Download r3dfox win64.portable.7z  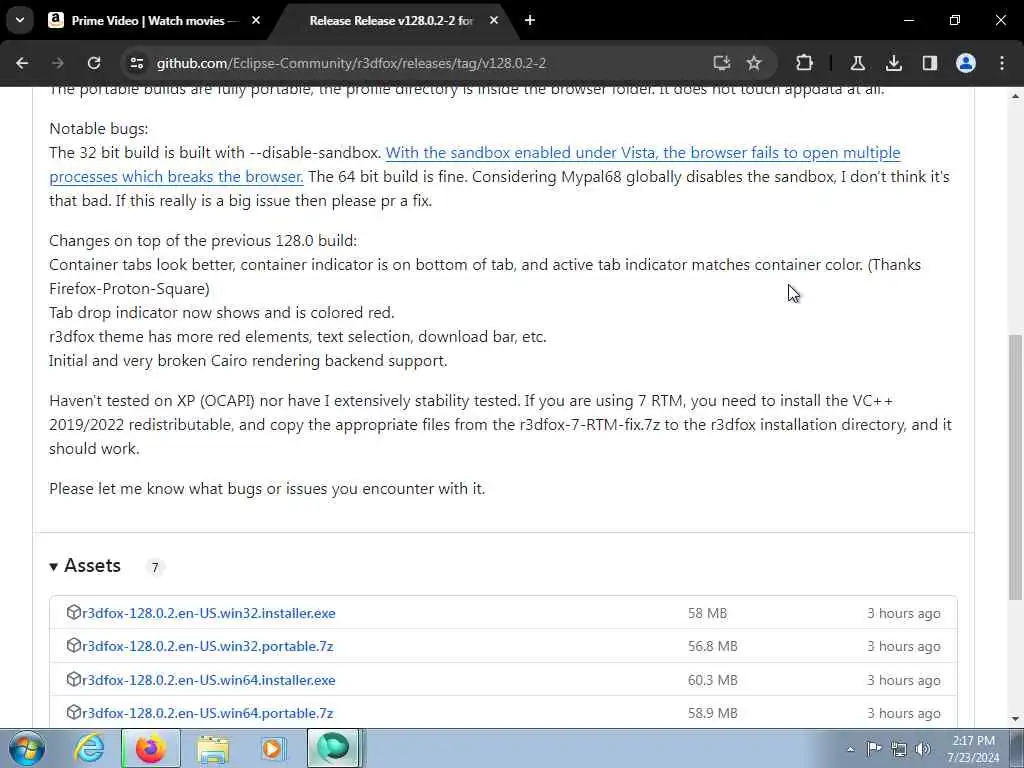click(208, 713)
